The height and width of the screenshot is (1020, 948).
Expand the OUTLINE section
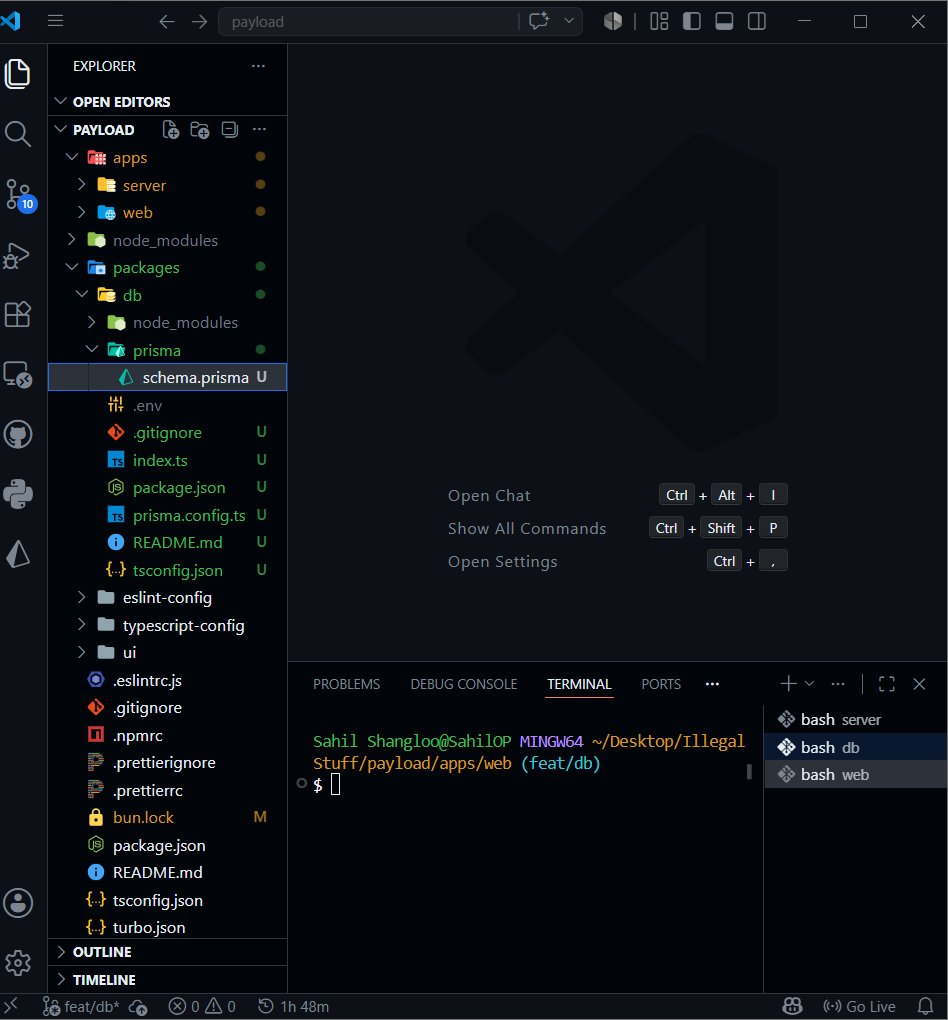(x=168, y=952)
